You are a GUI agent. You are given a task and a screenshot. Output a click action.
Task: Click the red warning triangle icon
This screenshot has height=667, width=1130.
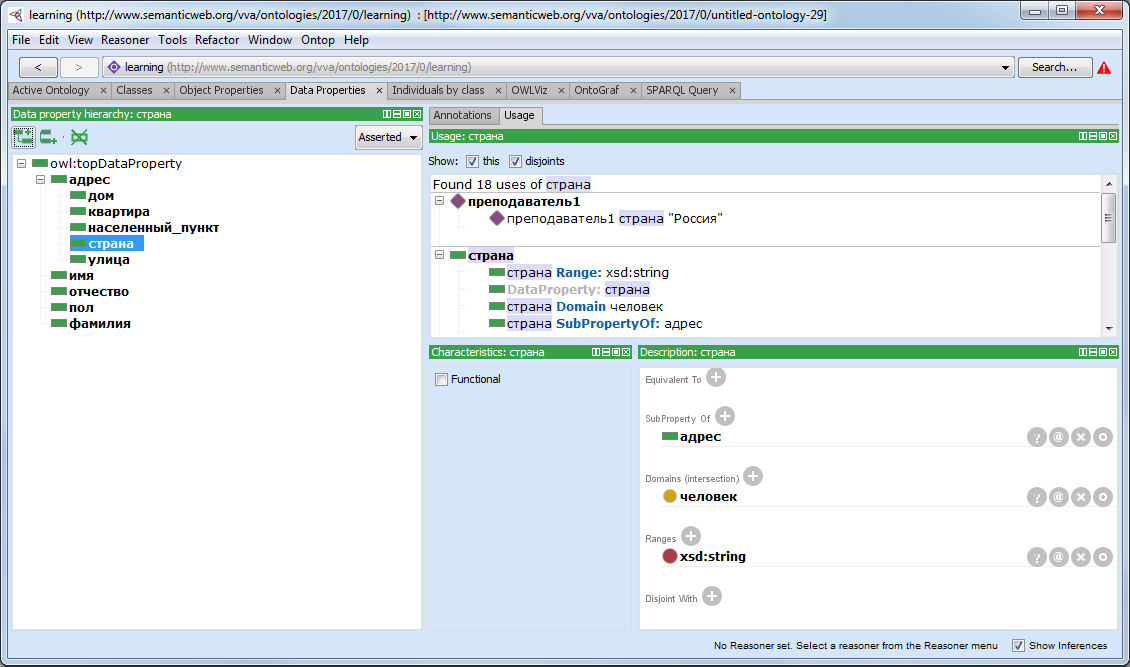[x=1104, y=68]
